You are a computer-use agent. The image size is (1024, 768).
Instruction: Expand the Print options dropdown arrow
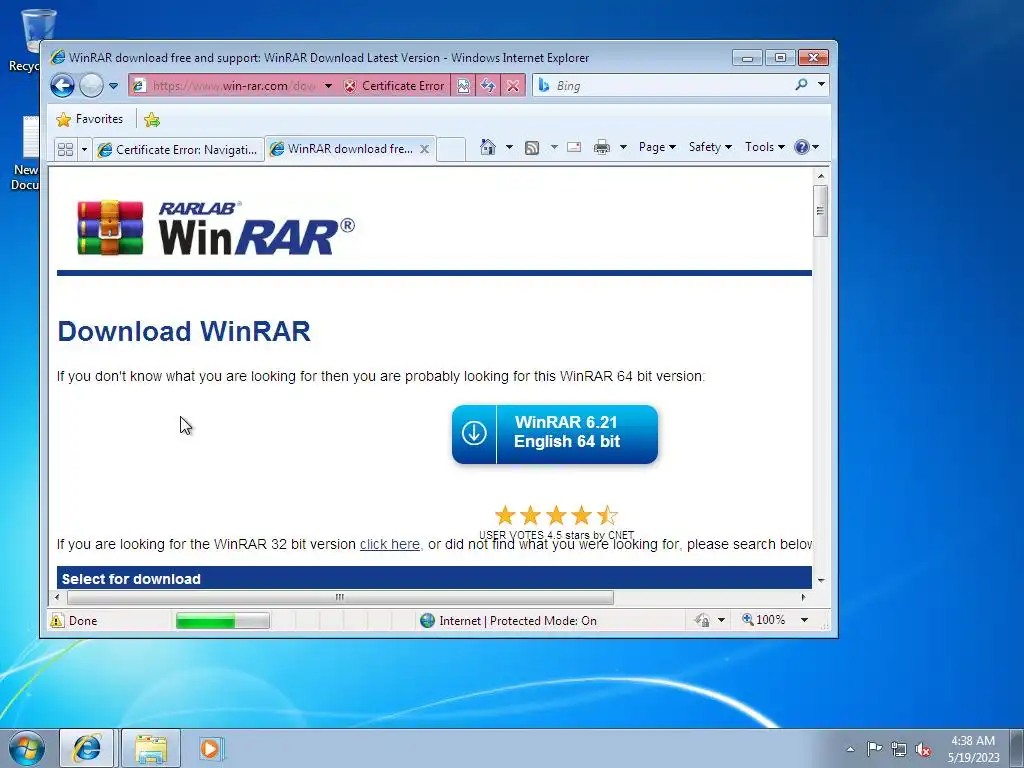[623, 147]
